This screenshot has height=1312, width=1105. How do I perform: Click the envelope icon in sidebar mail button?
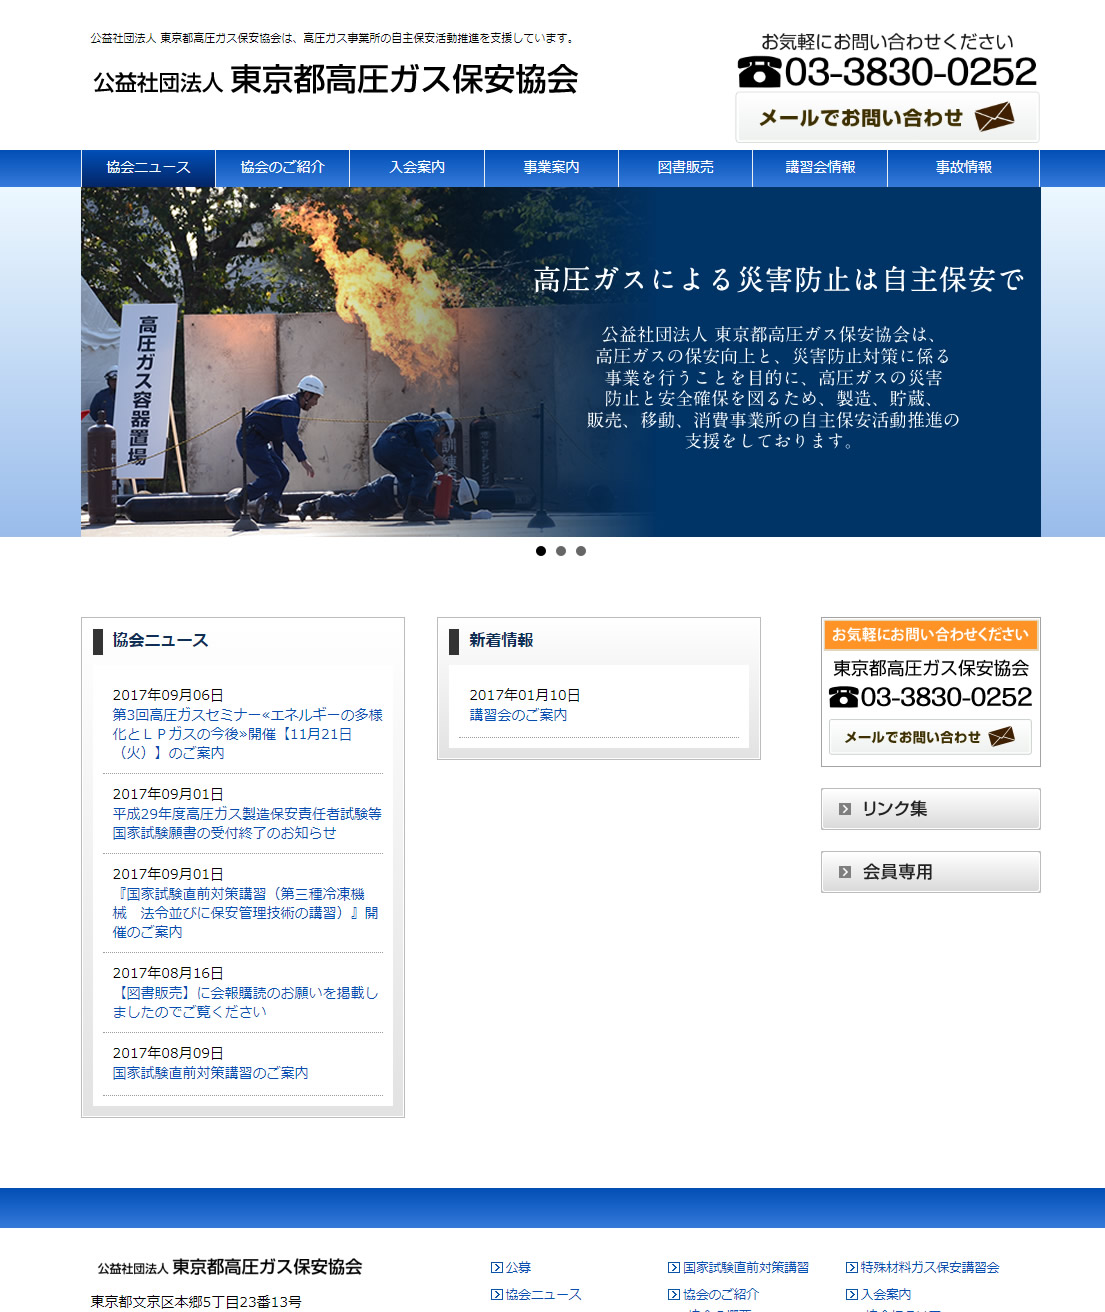[1001, 737]
